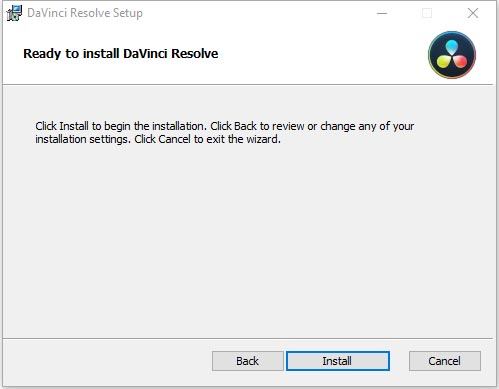Click the installer icon in title bar

pyautogui.click(x=14, y=13)
